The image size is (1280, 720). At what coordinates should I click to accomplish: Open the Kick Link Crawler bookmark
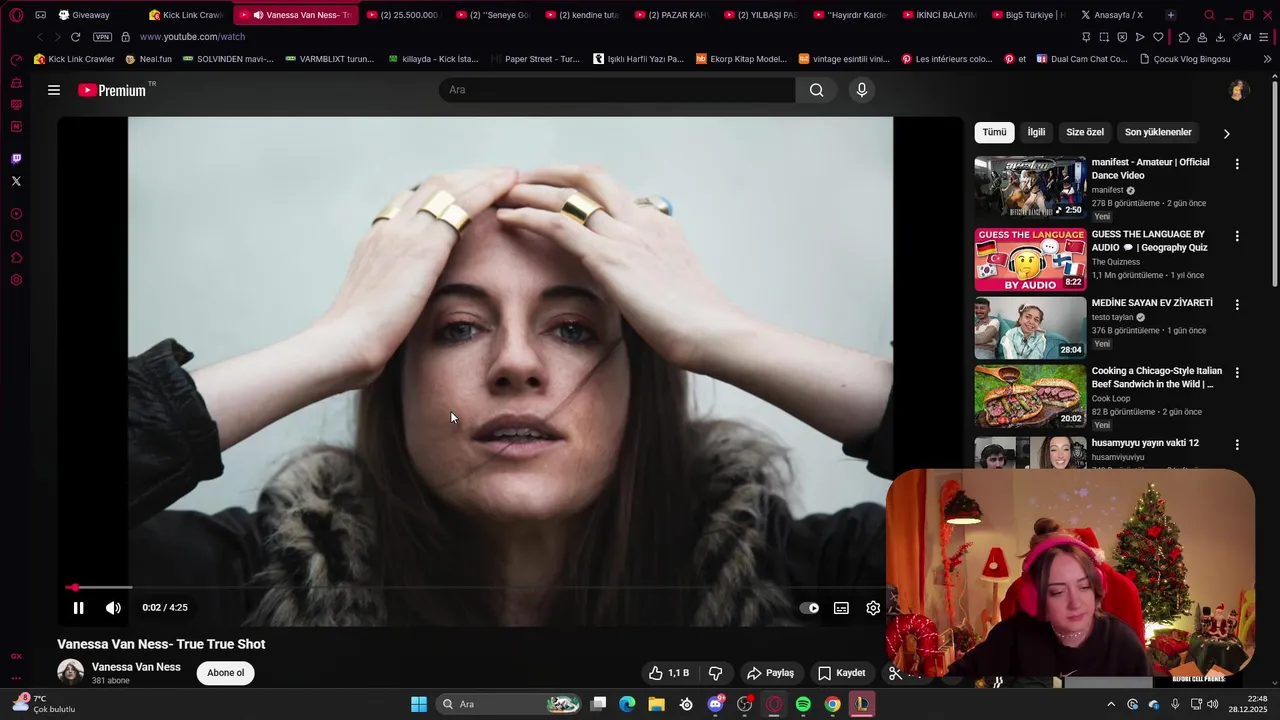tap(74, 59)
